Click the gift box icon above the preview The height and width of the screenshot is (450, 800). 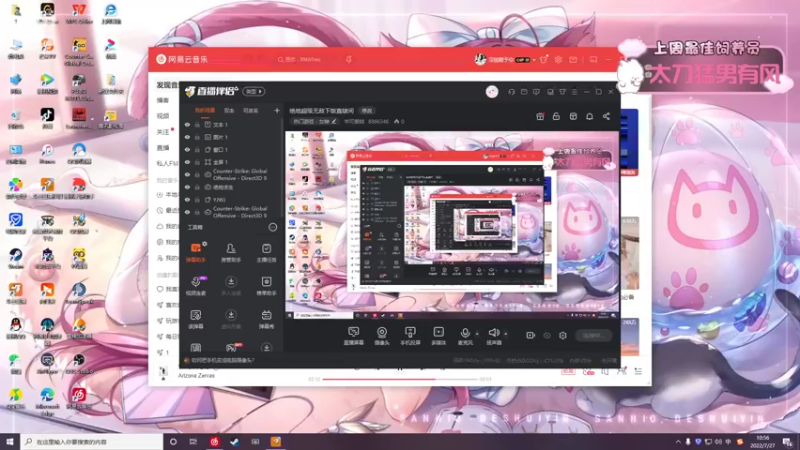pos(540,116)
